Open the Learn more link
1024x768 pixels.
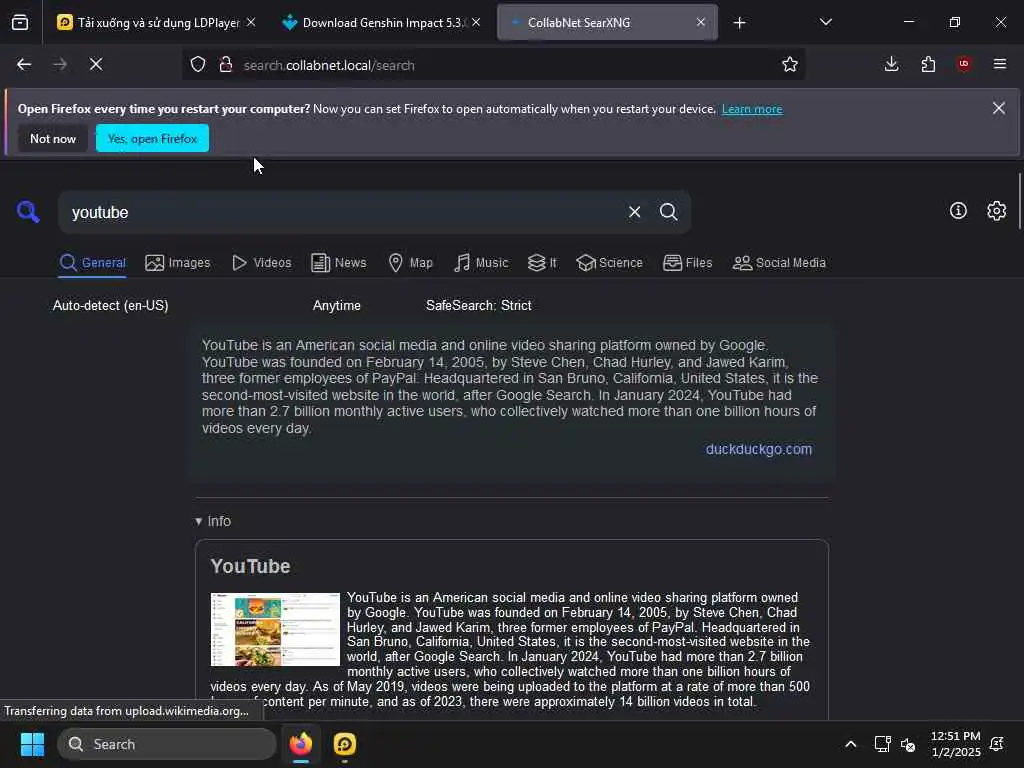coord(752,109)
